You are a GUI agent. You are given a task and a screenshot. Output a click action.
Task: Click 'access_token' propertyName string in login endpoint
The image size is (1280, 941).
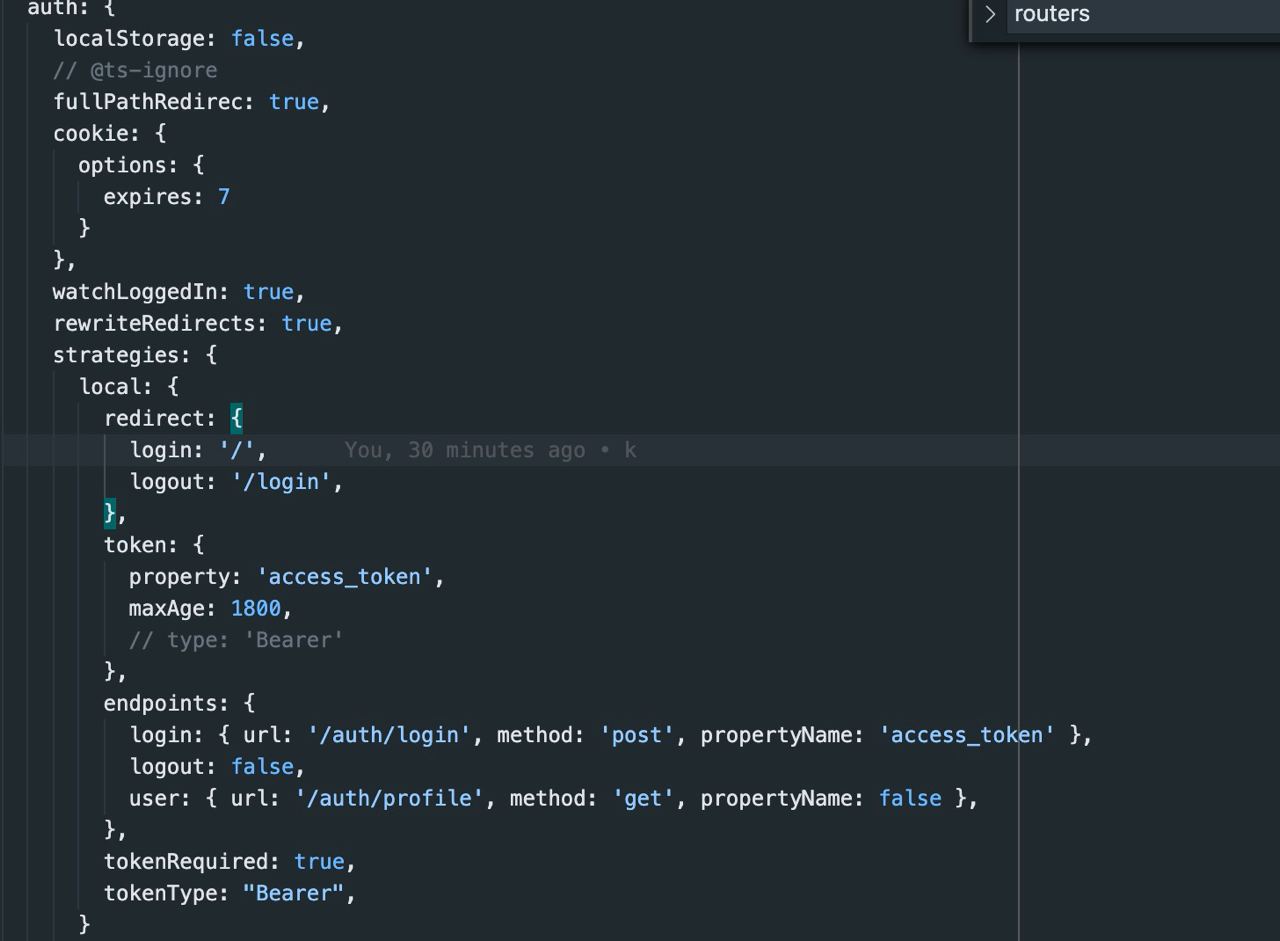coord(967,735)
